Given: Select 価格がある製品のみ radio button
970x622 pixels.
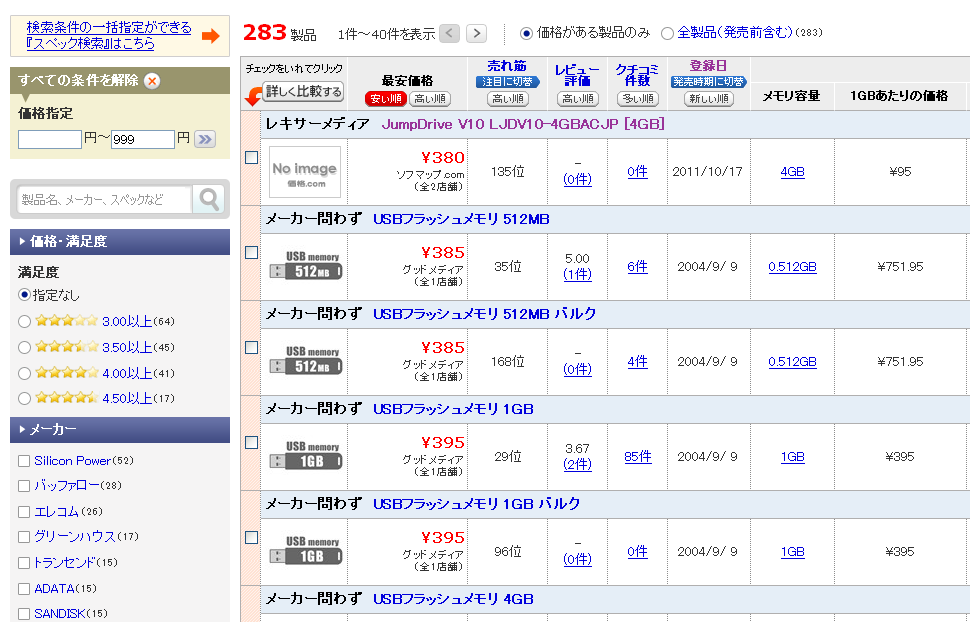Looking at the screenshot, I should [526, 33].
